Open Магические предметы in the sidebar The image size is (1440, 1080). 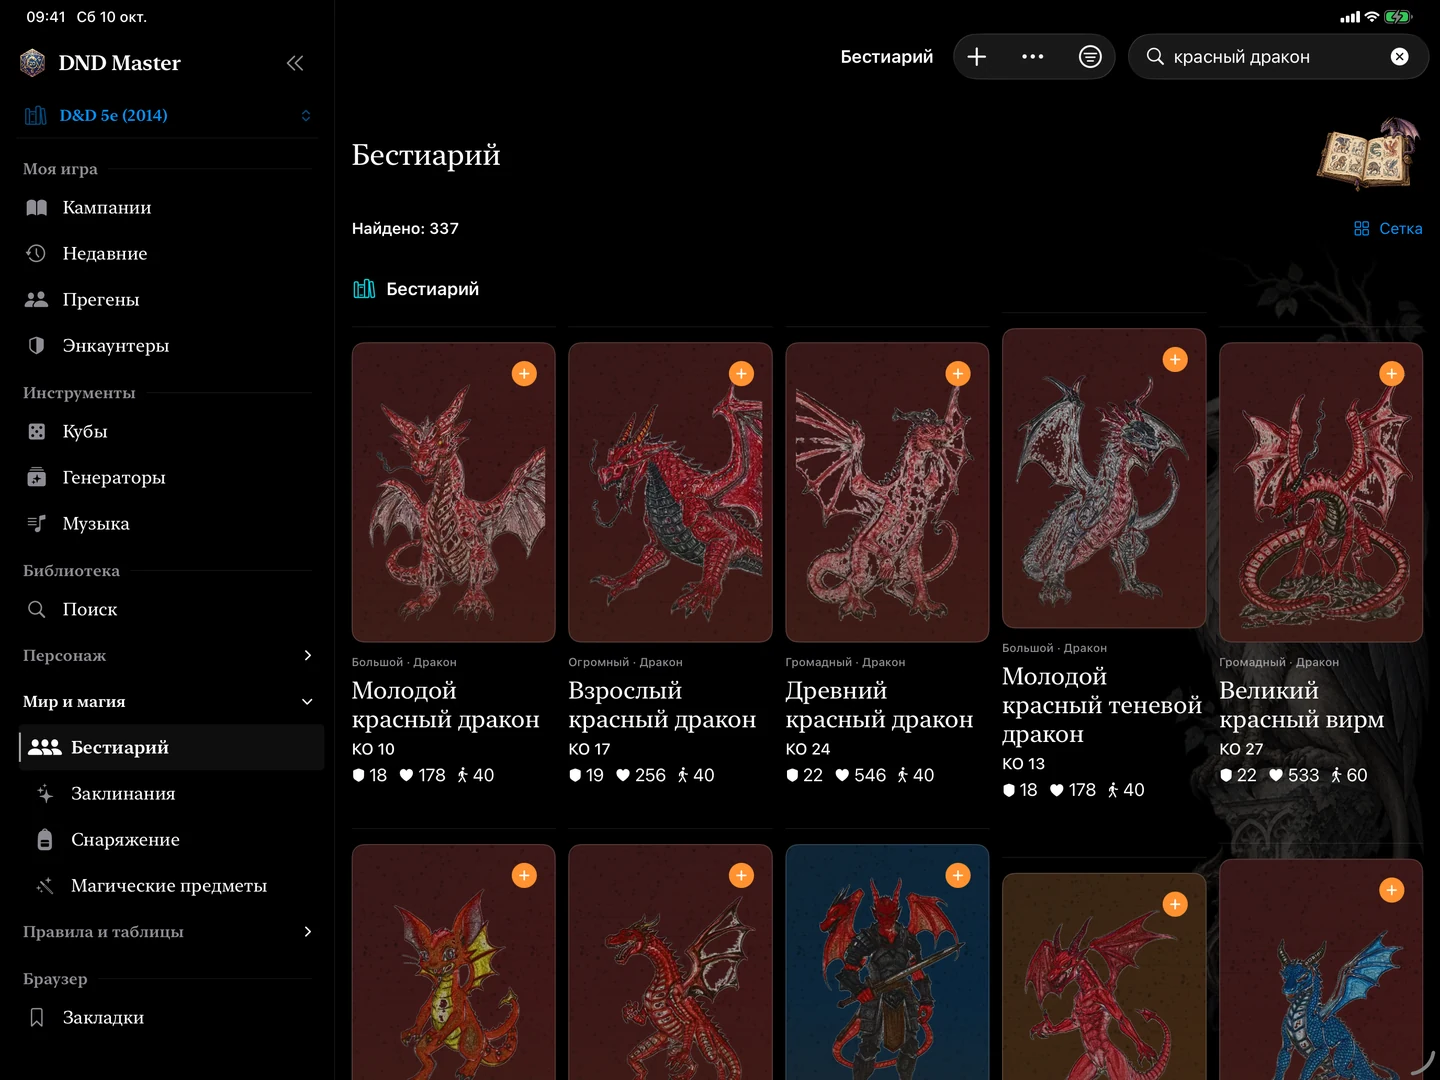coord(171,885)
